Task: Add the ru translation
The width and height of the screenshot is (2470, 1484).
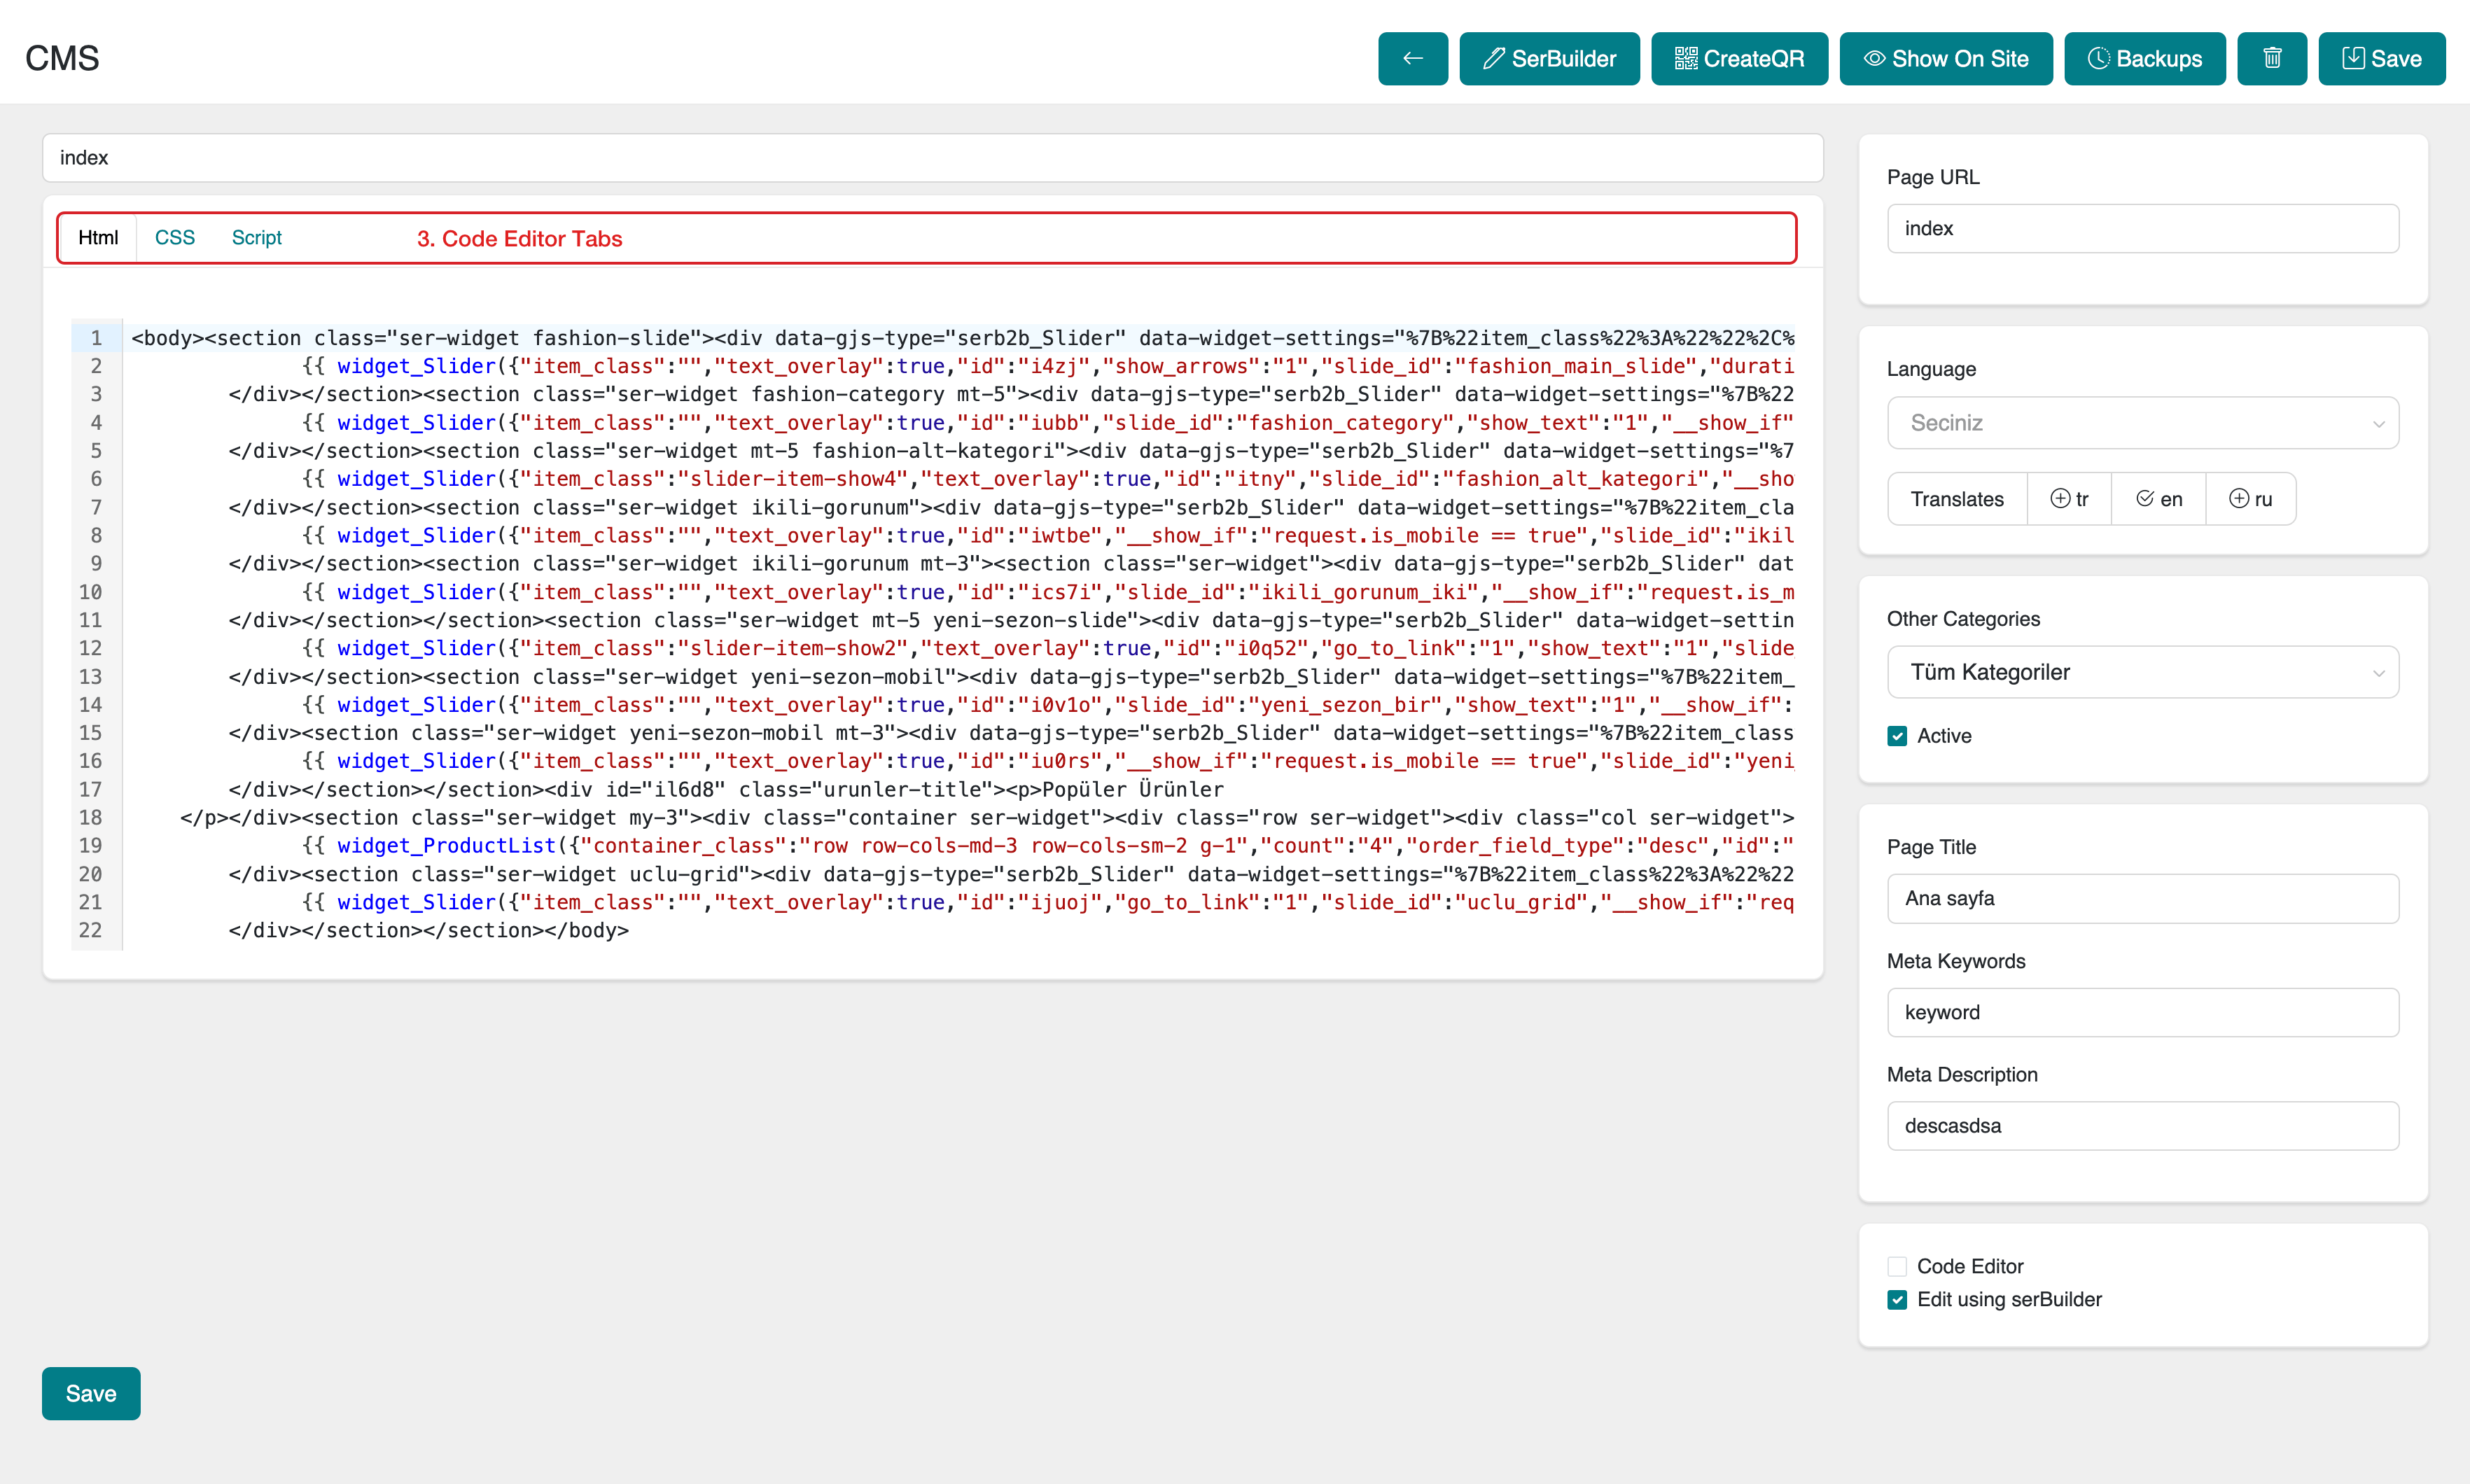Action: coord(2250,499)
